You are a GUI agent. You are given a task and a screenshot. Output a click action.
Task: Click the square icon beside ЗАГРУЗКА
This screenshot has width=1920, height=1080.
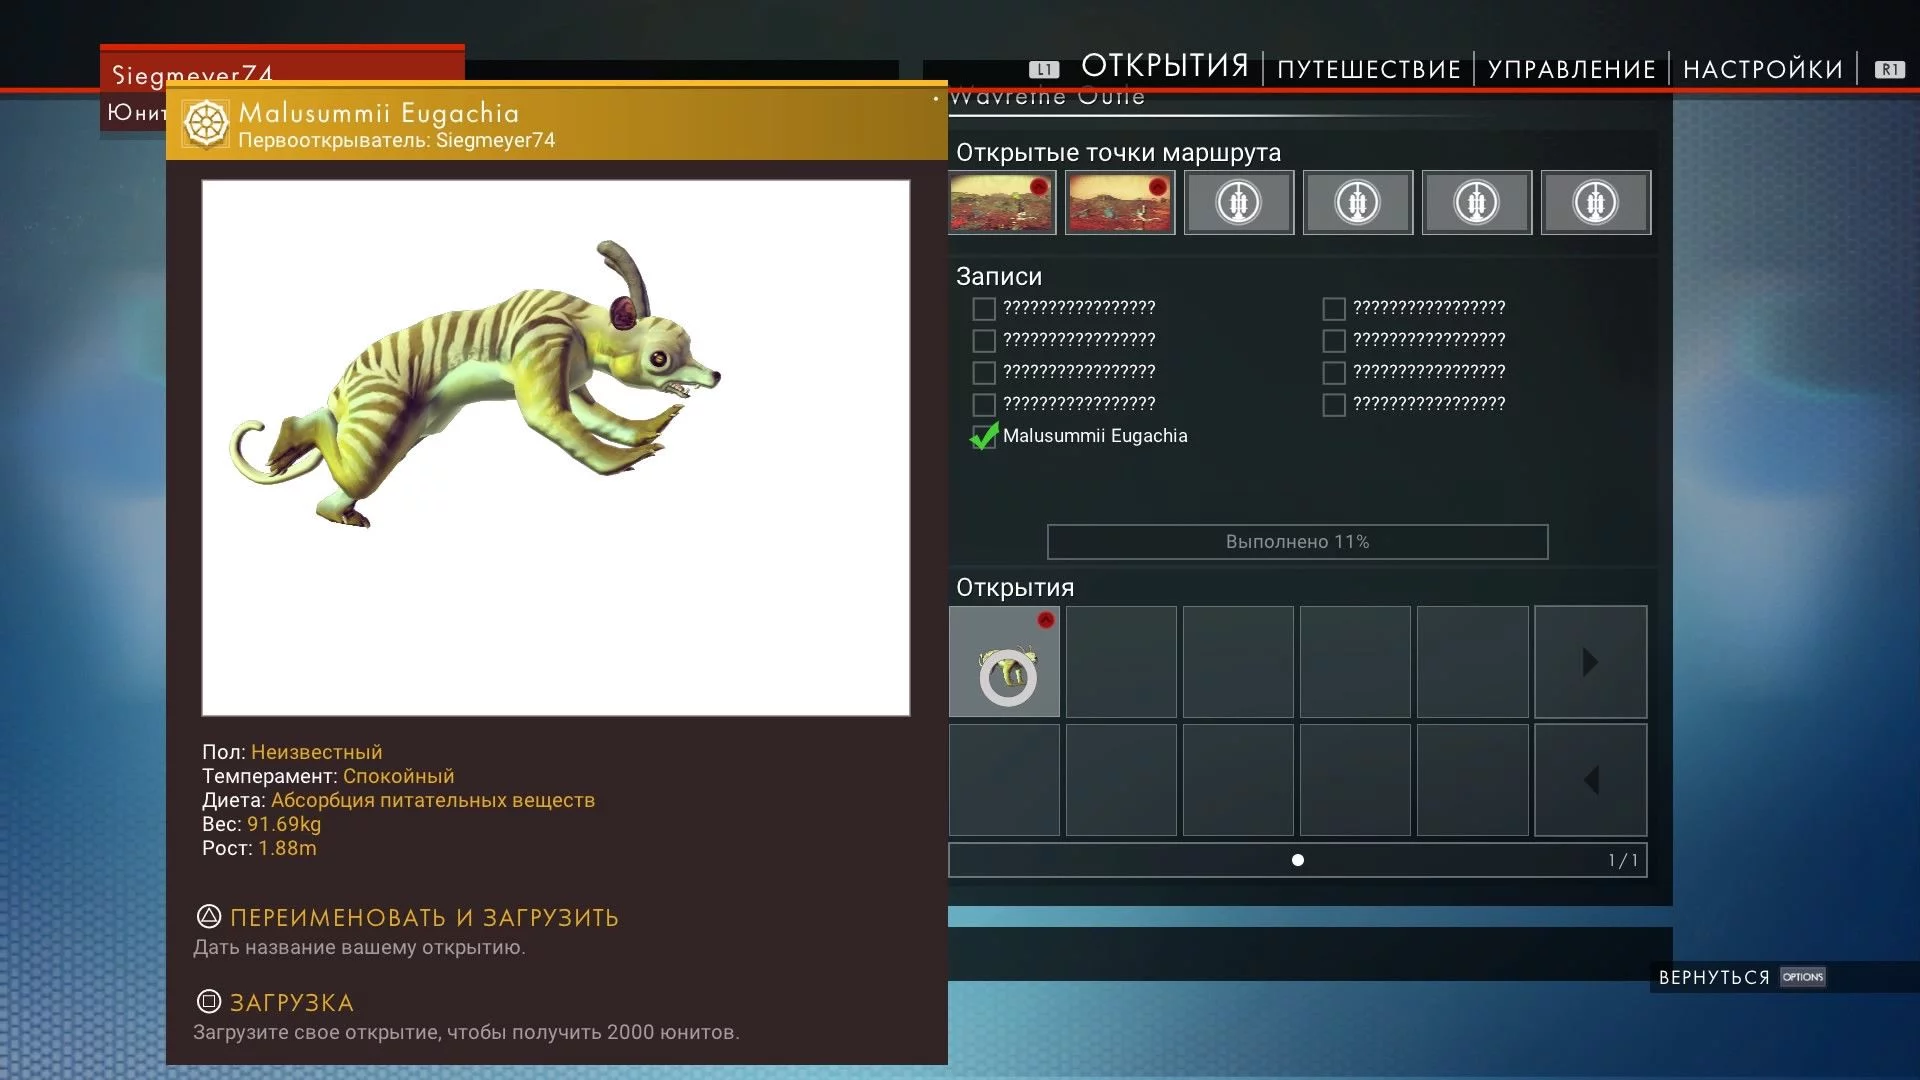[208, 1001]
